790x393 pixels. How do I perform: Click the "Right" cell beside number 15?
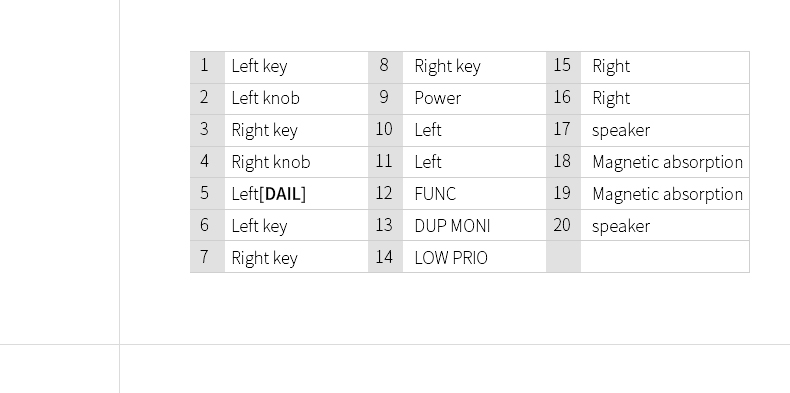click(665, 67)
